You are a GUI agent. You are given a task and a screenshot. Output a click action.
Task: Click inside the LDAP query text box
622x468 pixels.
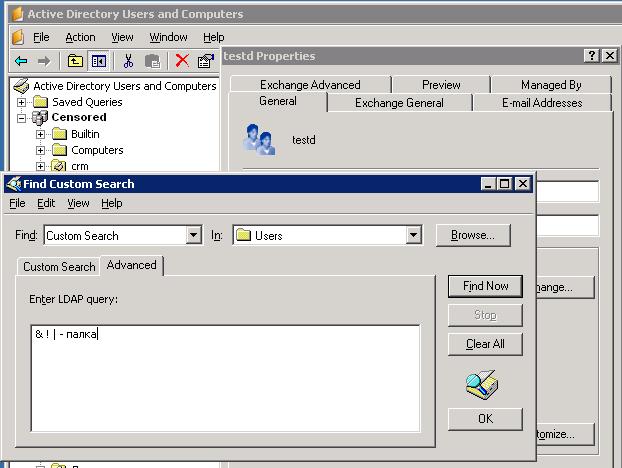[225, 378]
